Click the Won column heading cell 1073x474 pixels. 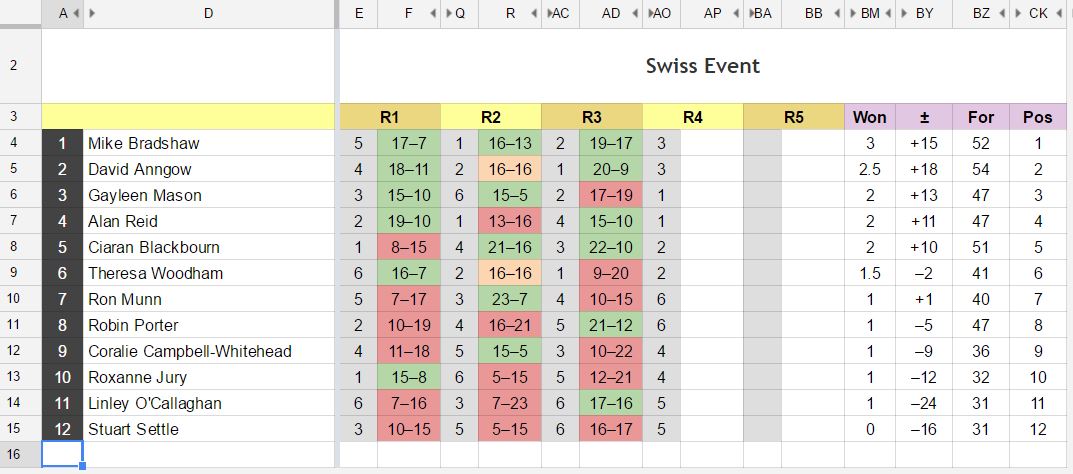(x=869, y=117)
